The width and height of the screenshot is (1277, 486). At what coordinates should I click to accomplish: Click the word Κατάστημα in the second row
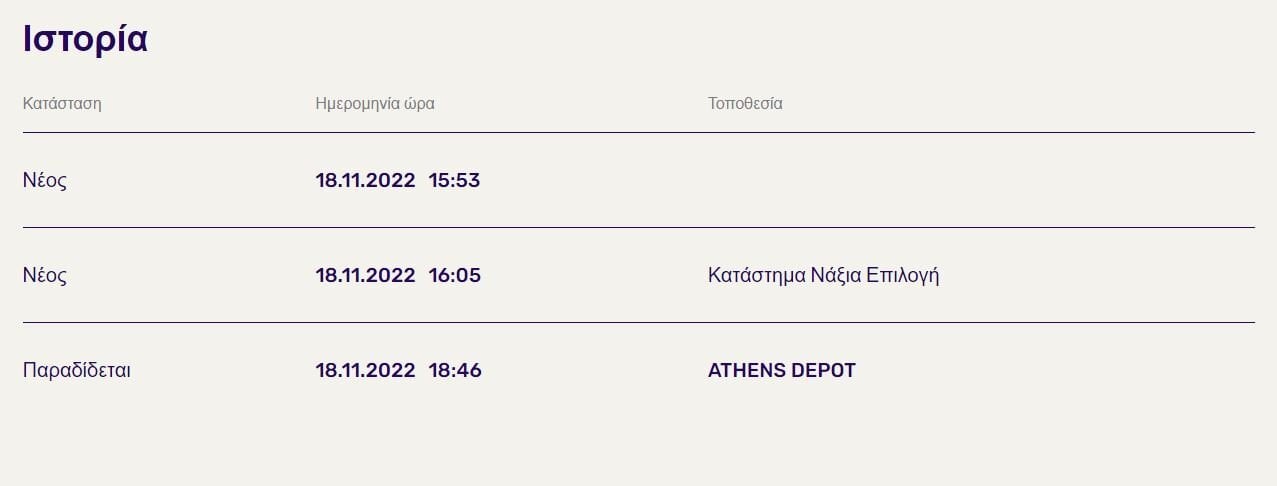point(755,276)
